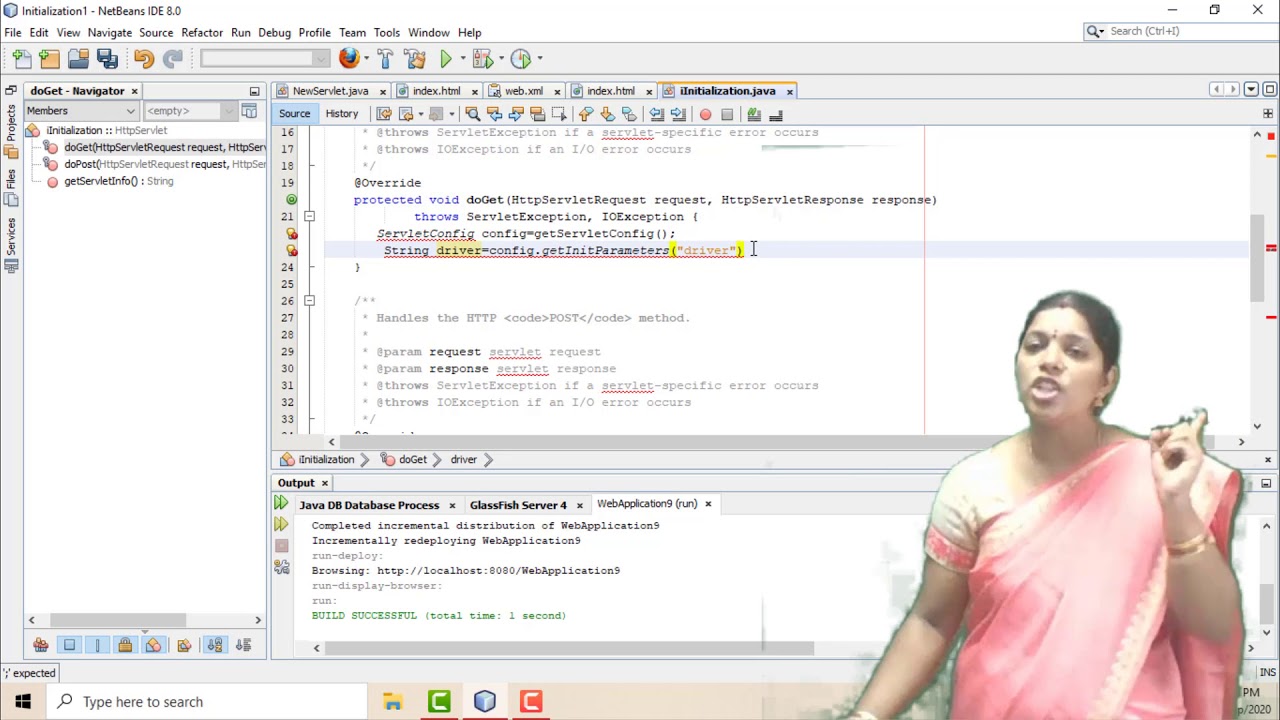Open the File menu

click(13, 32)
